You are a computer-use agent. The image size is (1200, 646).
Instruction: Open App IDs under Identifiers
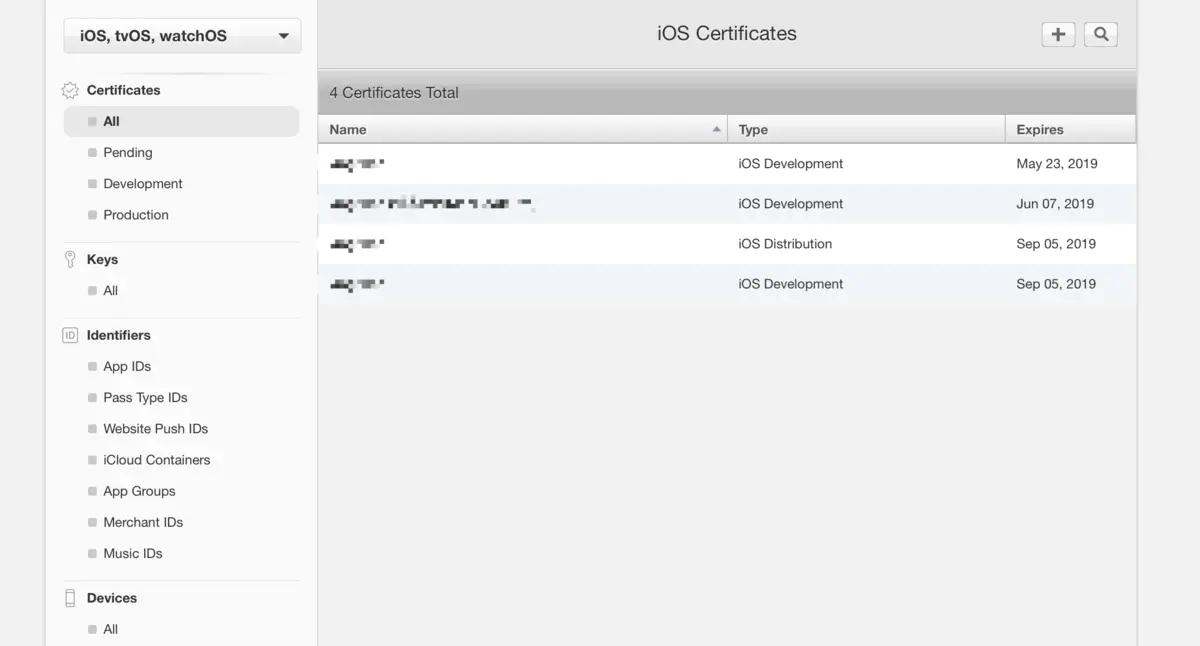click(127, 367)
